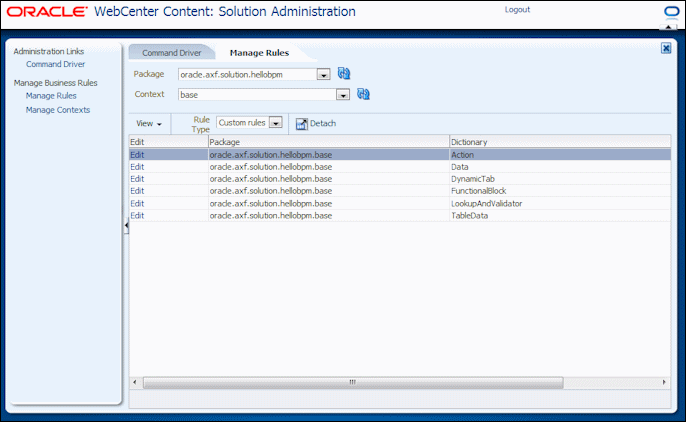This screenshot has height=422, width=686.
Task: Click the Administration Links heading
Action: pyautogui.click(x=49, y=52)
